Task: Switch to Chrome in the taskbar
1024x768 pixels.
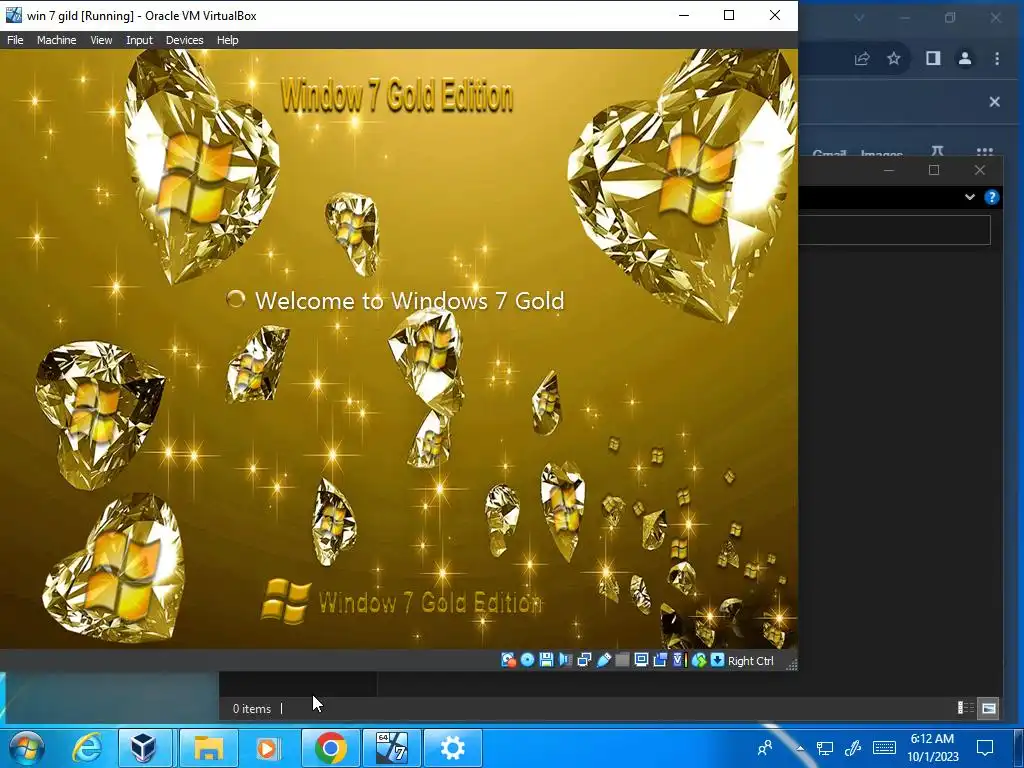Action: (330, 748)
